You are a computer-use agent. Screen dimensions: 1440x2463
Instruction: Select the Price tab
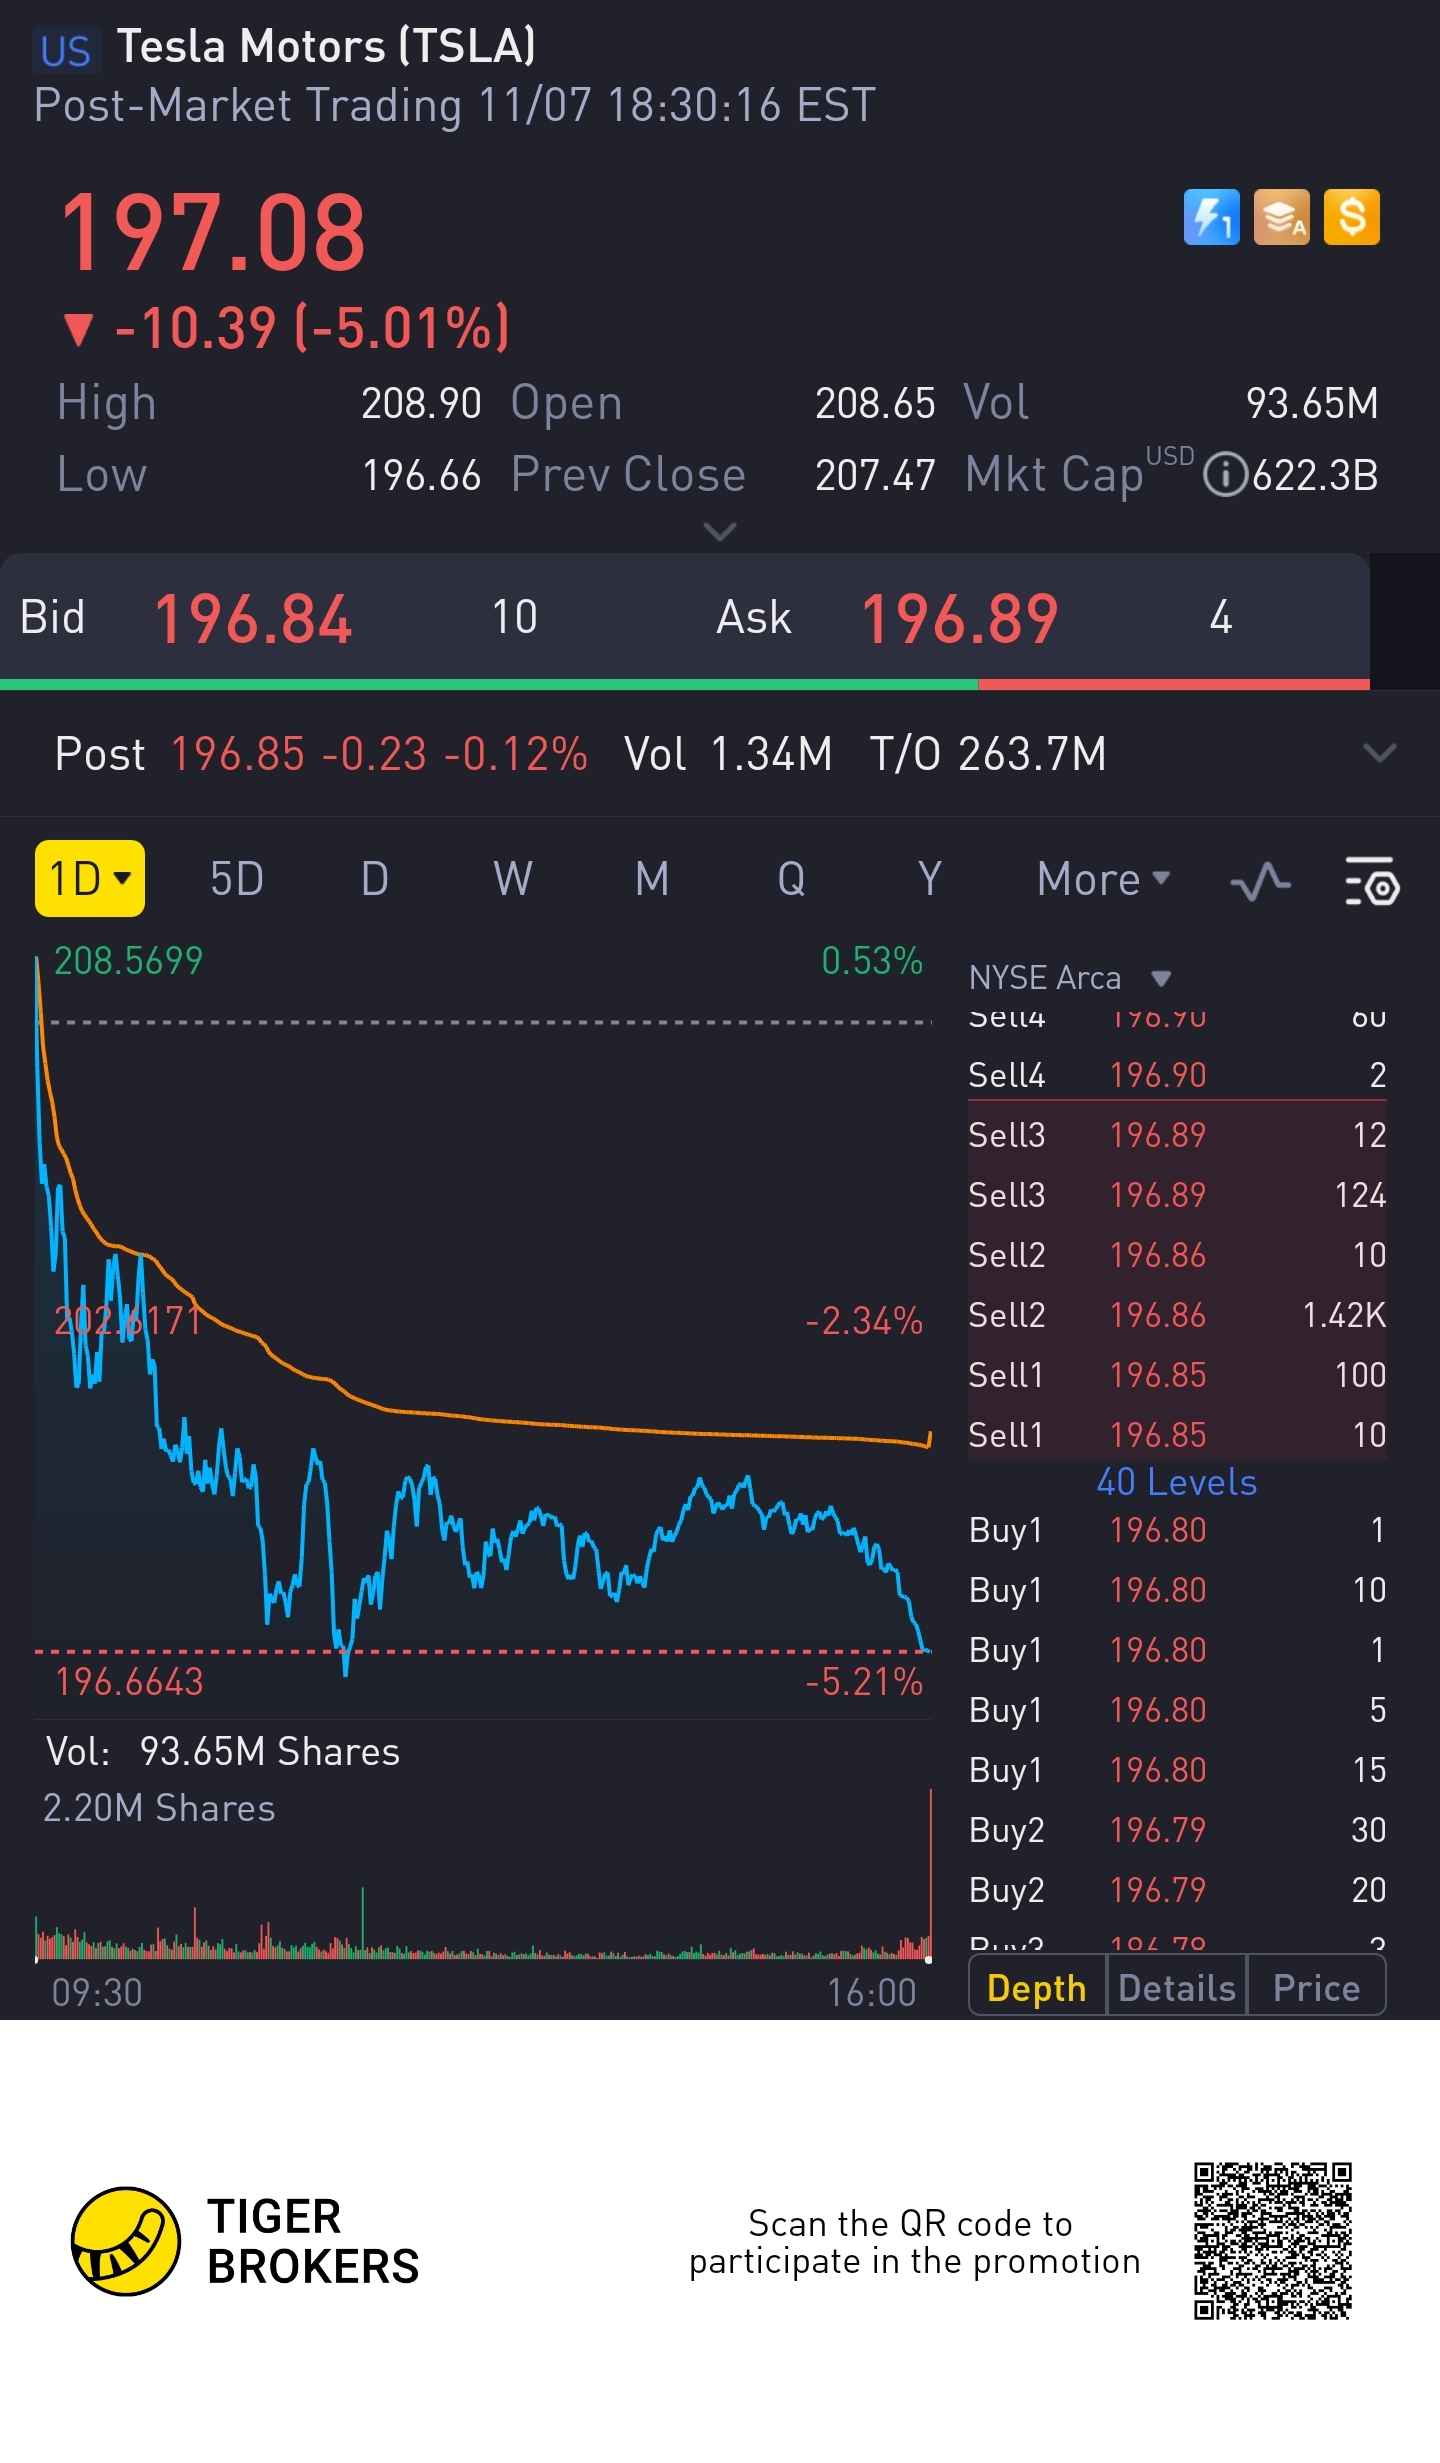point(1316,1988)
